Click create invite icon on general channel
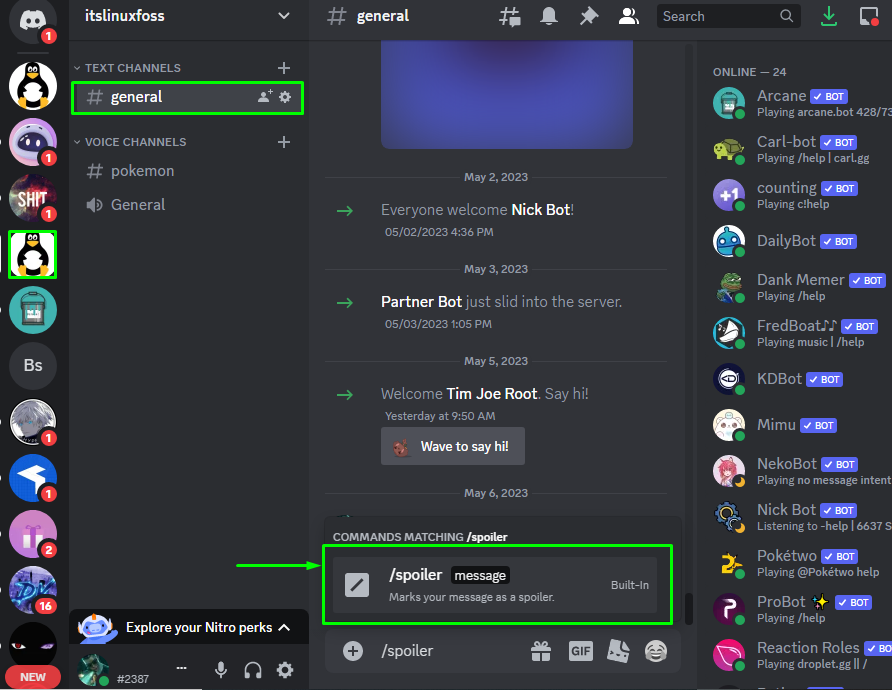892x690 pixels. pyautogui.click(x=265, y=97)
